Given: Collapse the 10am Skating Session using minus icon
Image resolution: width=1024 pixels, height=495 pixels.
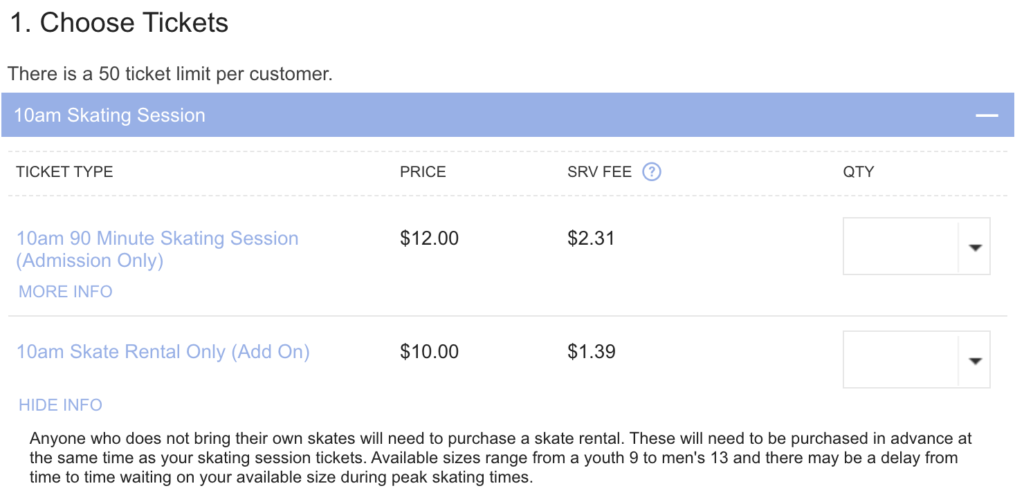Looking at the screenshot, I should pos(987,116).
